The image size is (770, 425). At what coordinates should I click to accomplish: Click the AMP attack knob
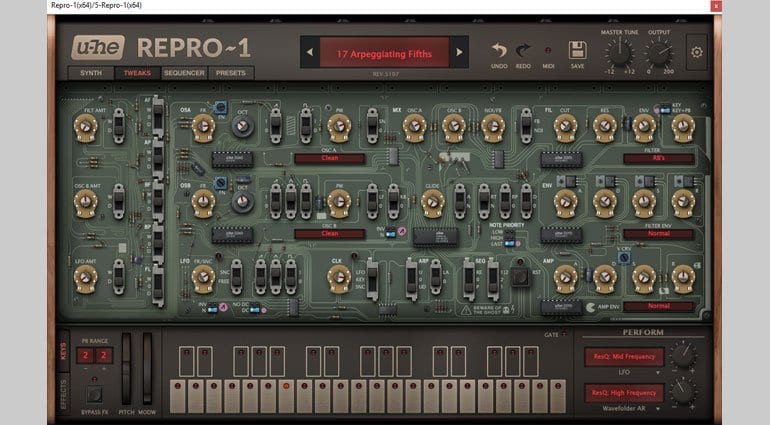pyautogui.click(x=565, y=278)
